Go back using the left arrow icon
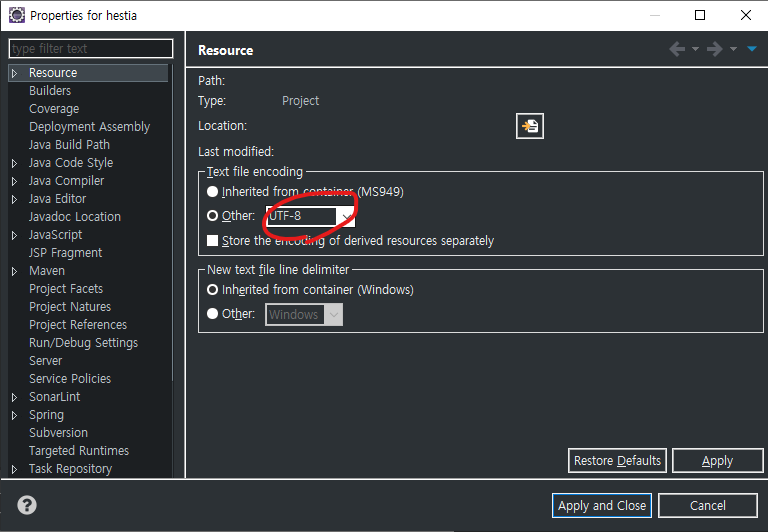768x532 pixels. (677, 49)
